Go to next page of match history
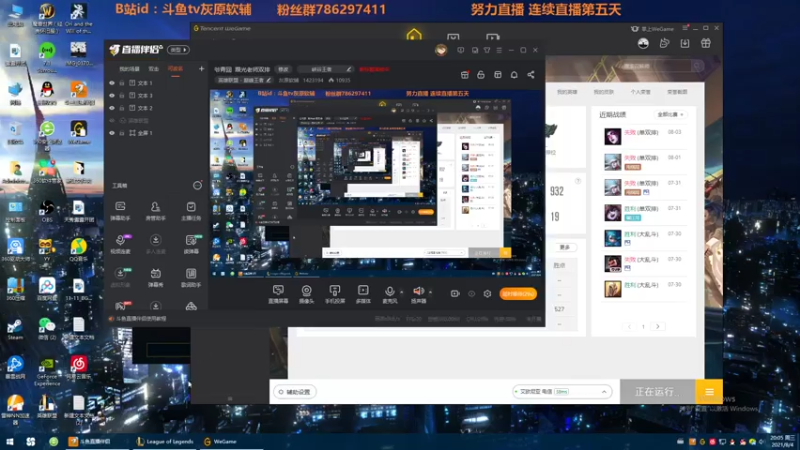Screen dimensions: 800x450 658,327
